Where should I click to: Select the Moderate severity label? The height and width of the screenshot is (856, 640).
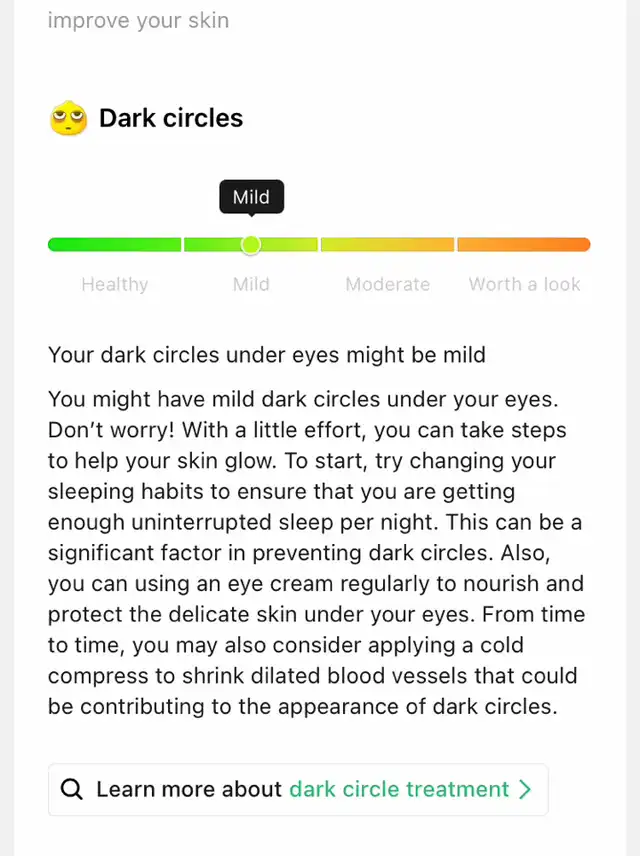[388, 284]
